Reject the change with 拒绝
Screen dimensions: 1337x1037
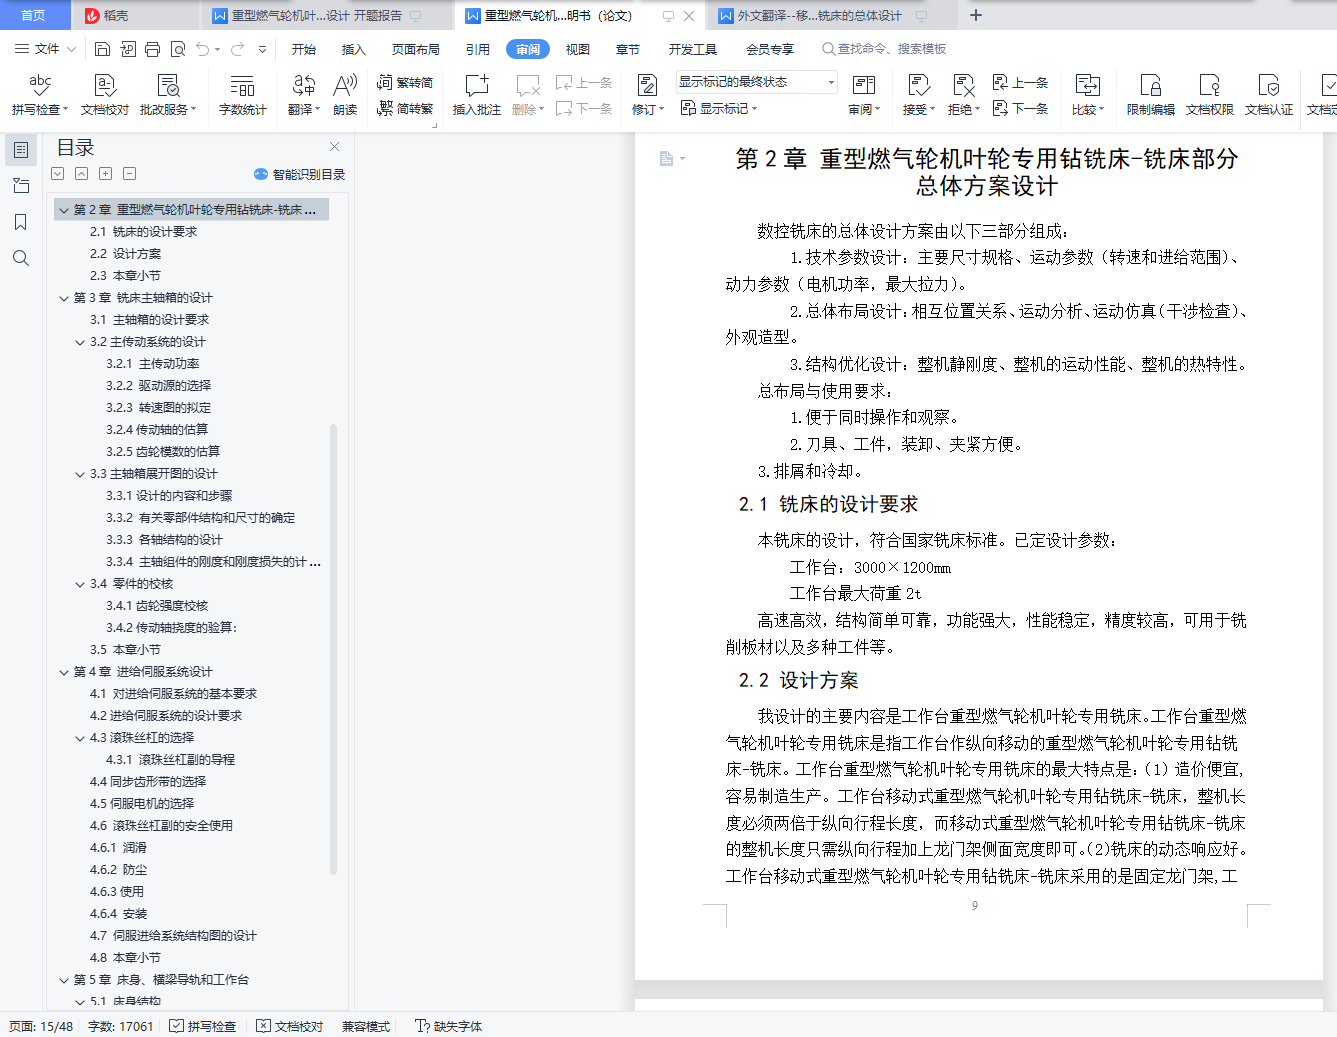click(x=963, y=95)
